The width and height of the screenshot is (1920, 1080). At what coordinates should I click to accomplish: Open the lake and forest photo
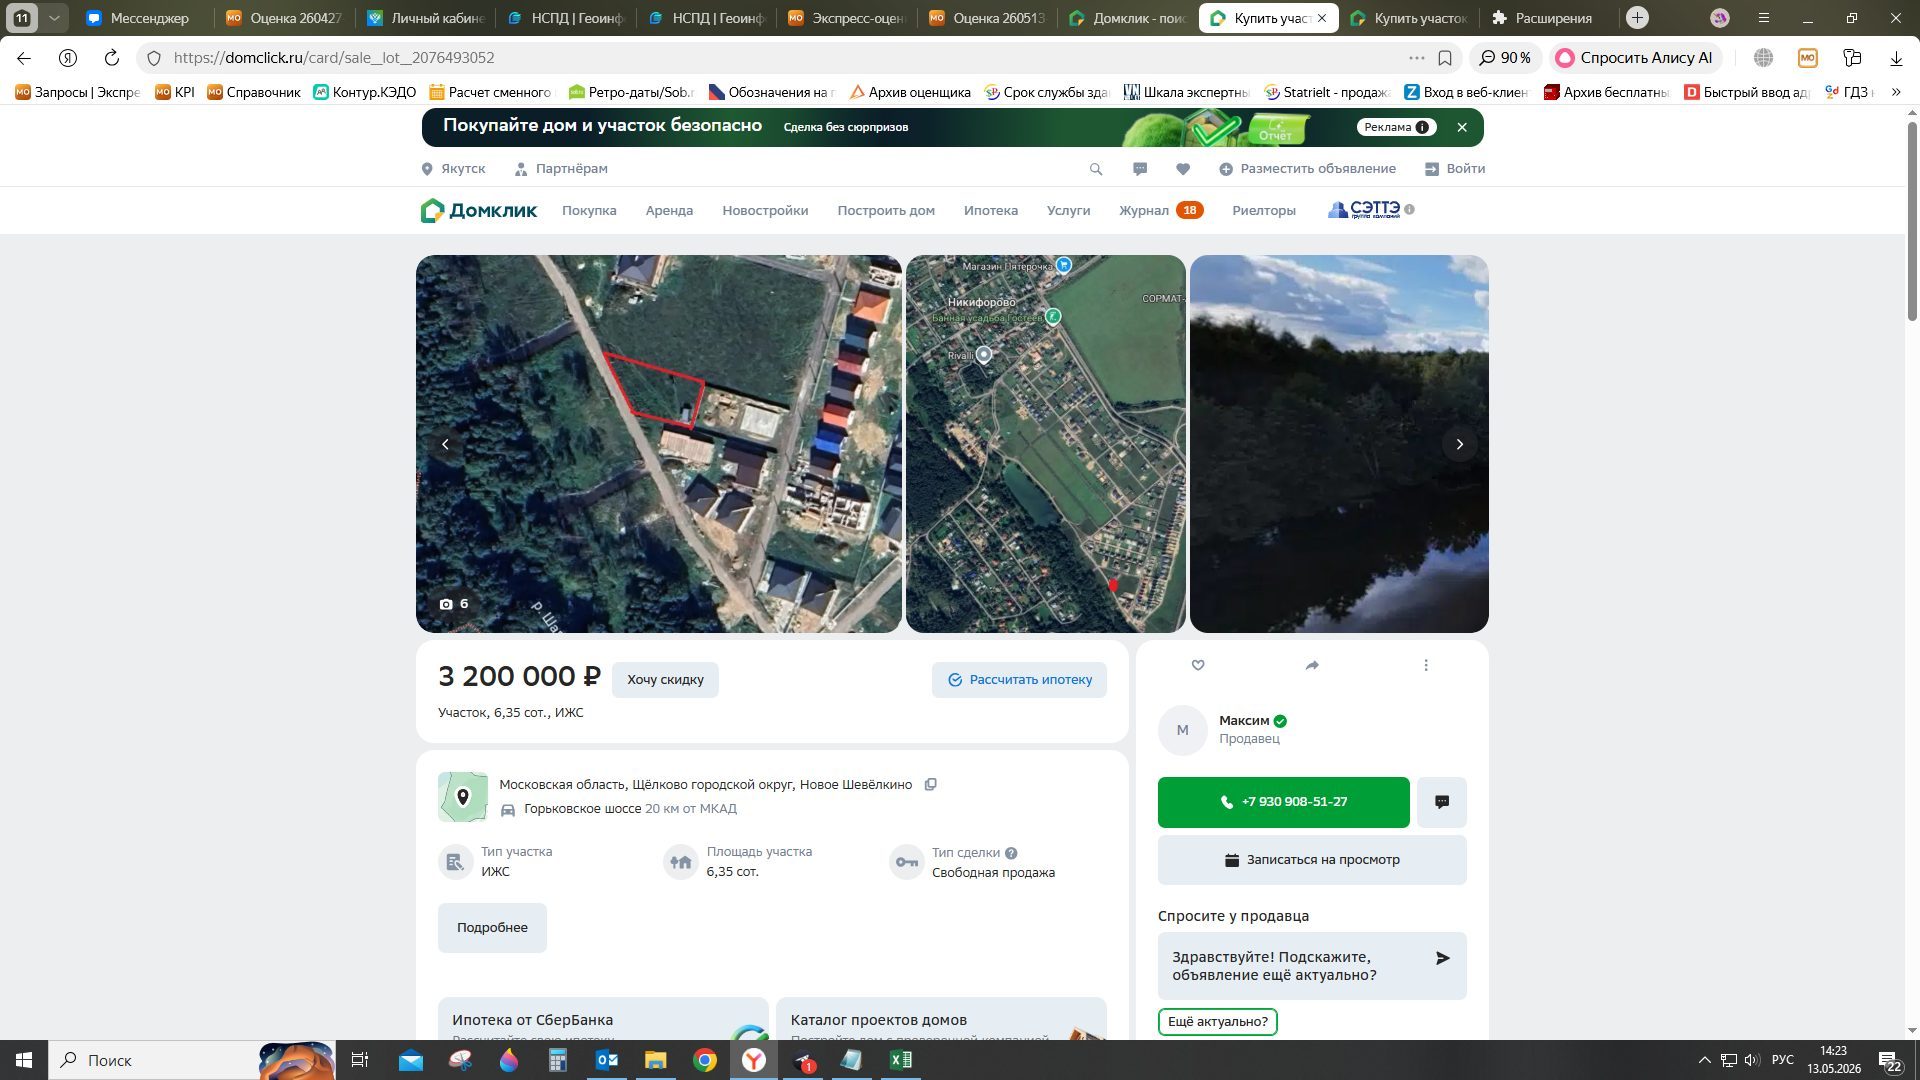click(x=1339, y=444)
